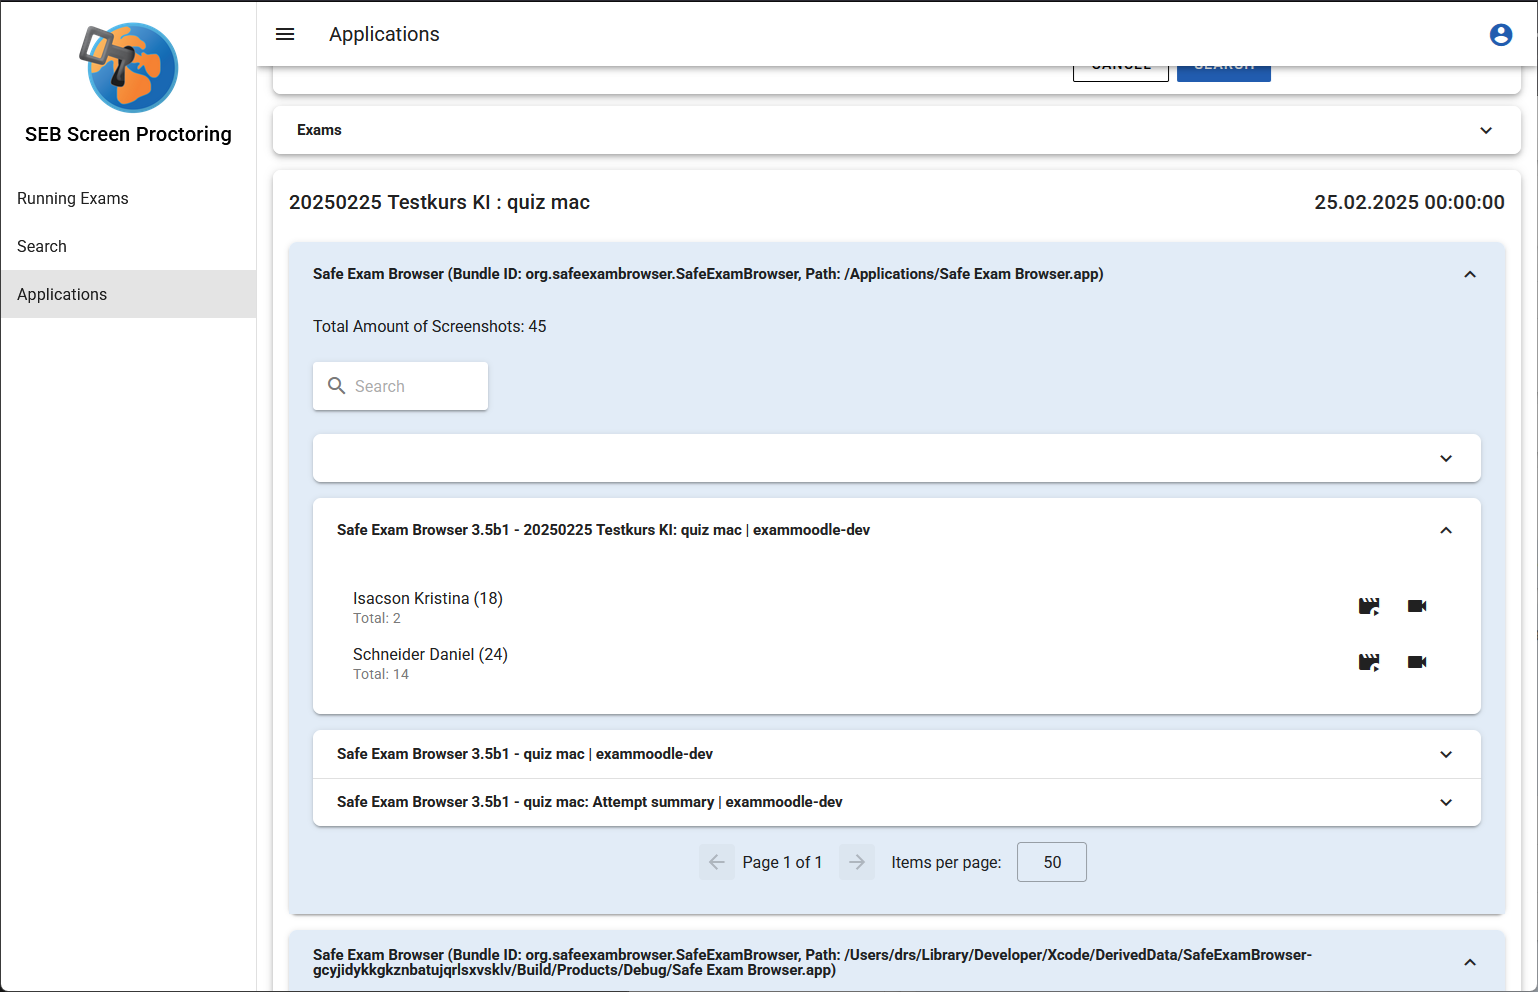Toggle the hamburger navigation menu
The image size is (1538, 992).
[x=285, y=34]
